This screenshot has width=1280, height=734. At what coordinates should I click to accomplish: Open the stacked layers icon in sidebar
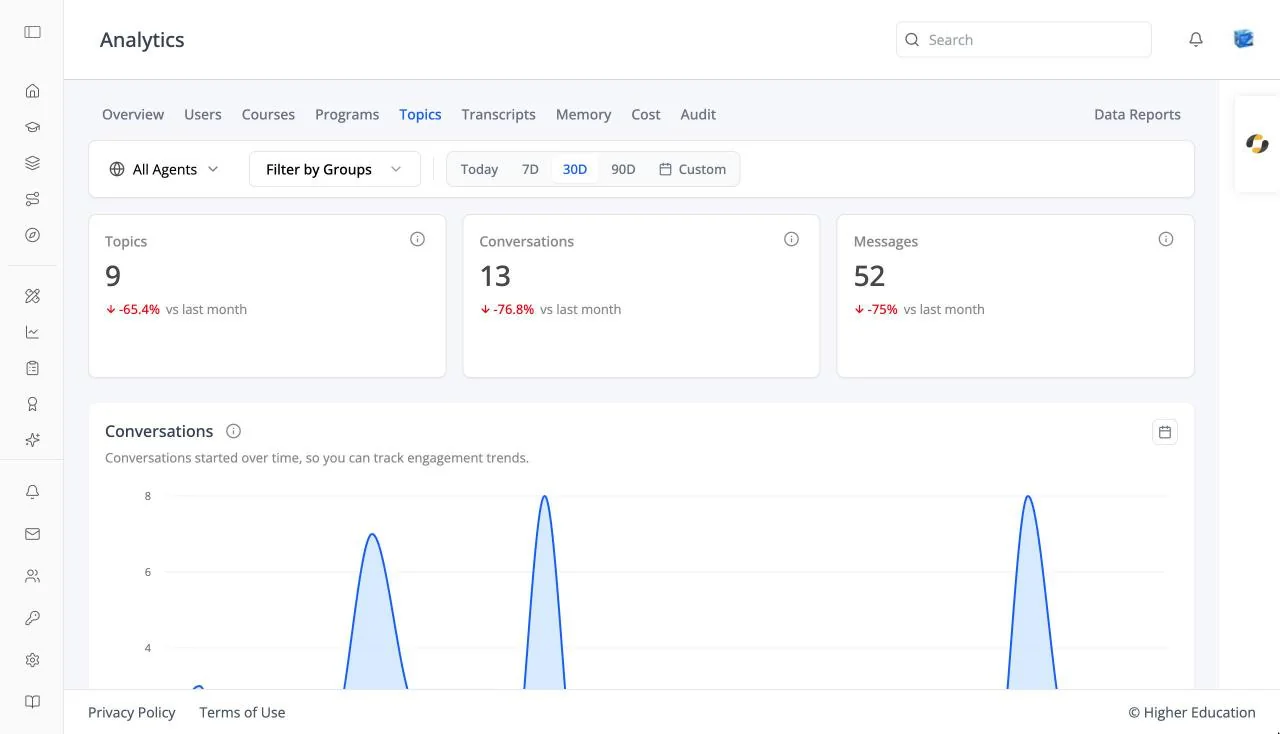point(32,163)
